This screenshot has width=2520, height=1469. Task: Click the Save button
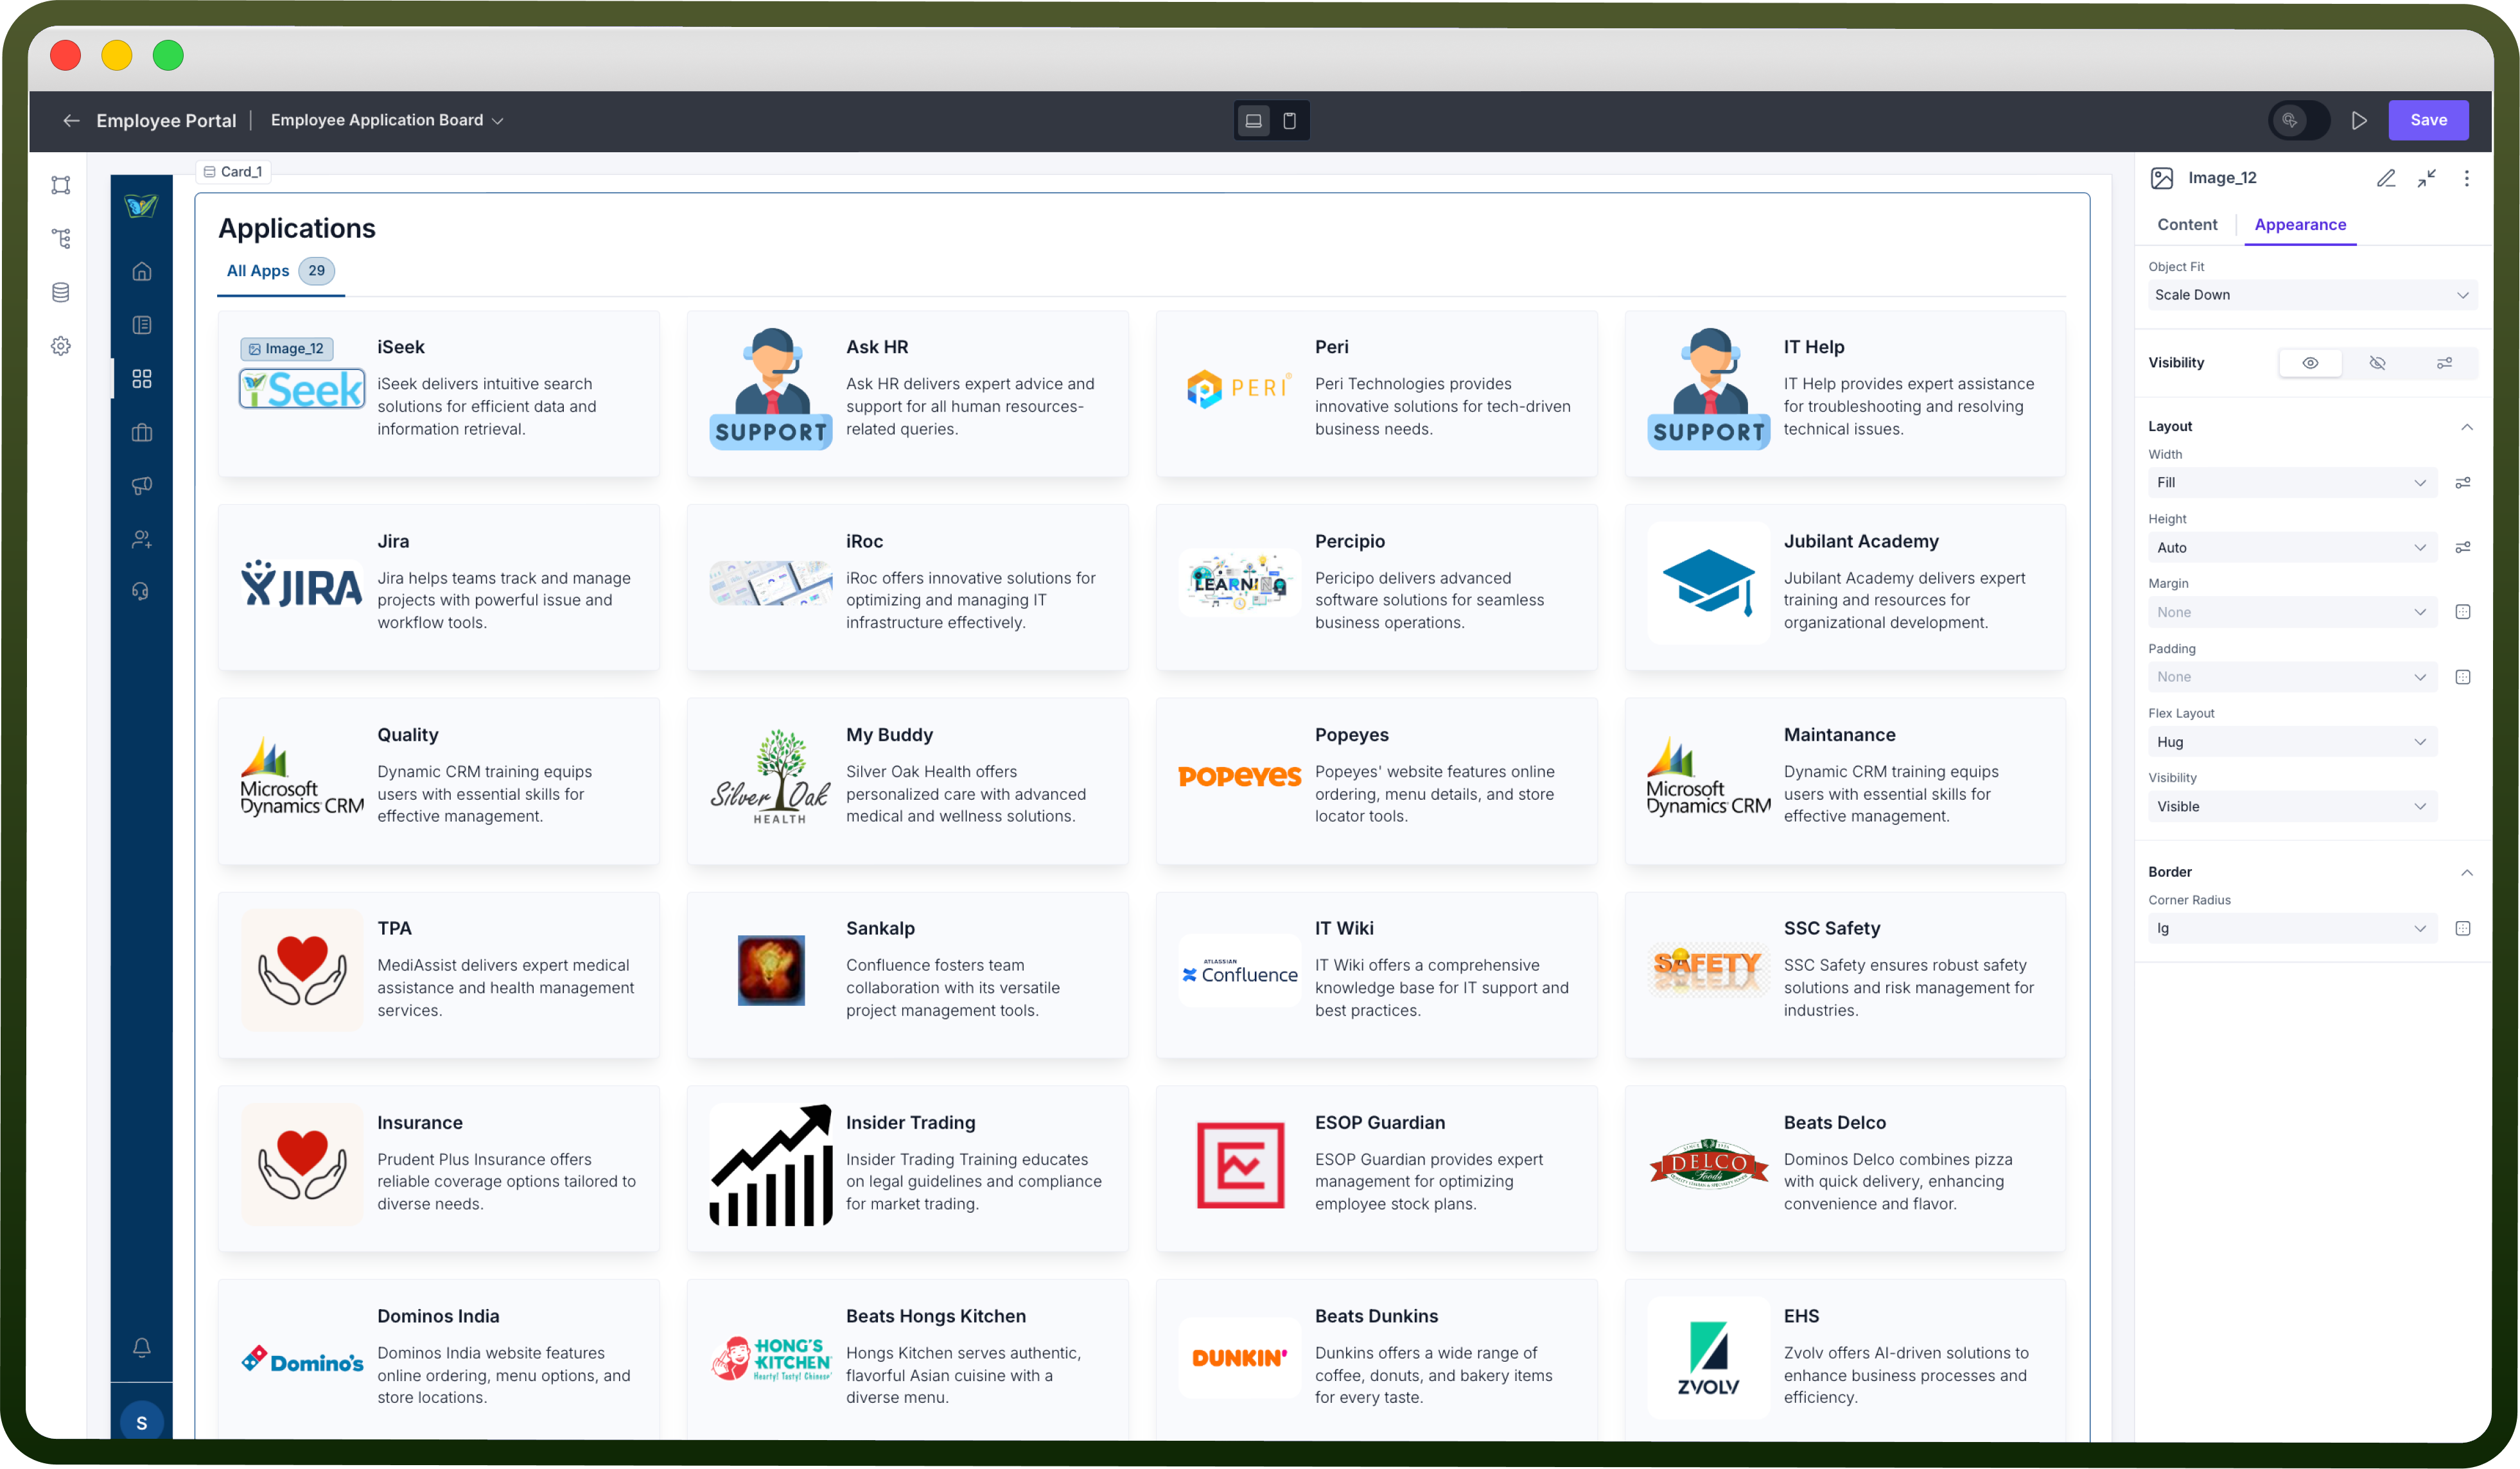[2428, 120]
